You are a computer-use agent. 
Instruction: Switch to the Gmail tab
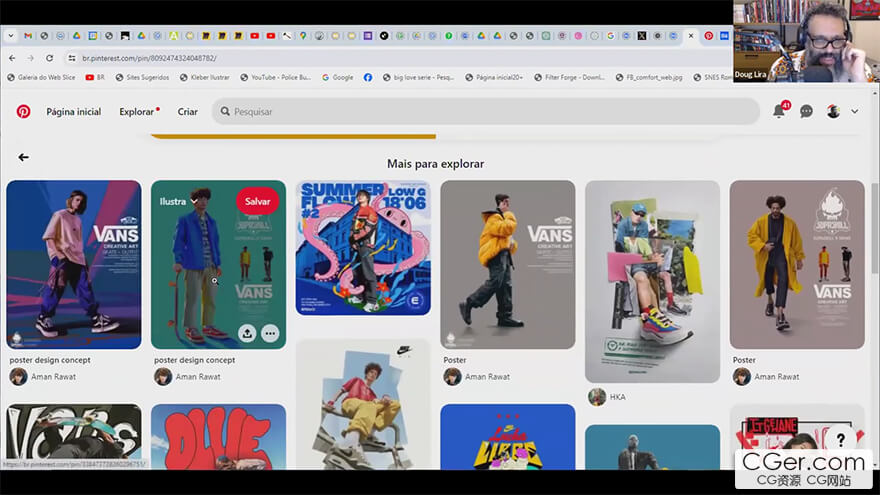pyautogui.click(x=28, y=35)
